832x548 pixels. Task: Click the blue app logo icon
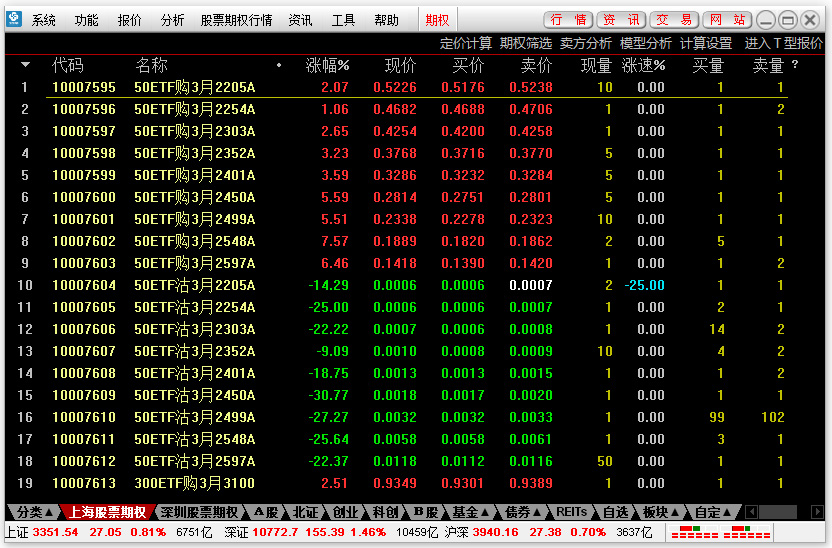click(14, 19)
